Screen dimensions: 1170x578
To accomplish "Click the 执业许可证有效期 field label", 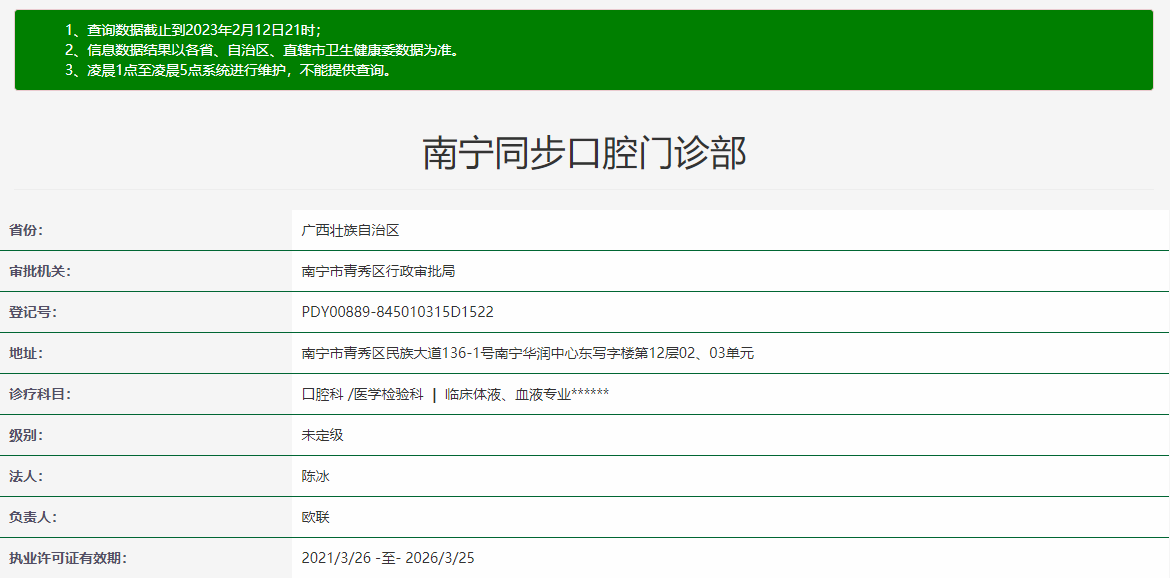I will tap(68, 559).
